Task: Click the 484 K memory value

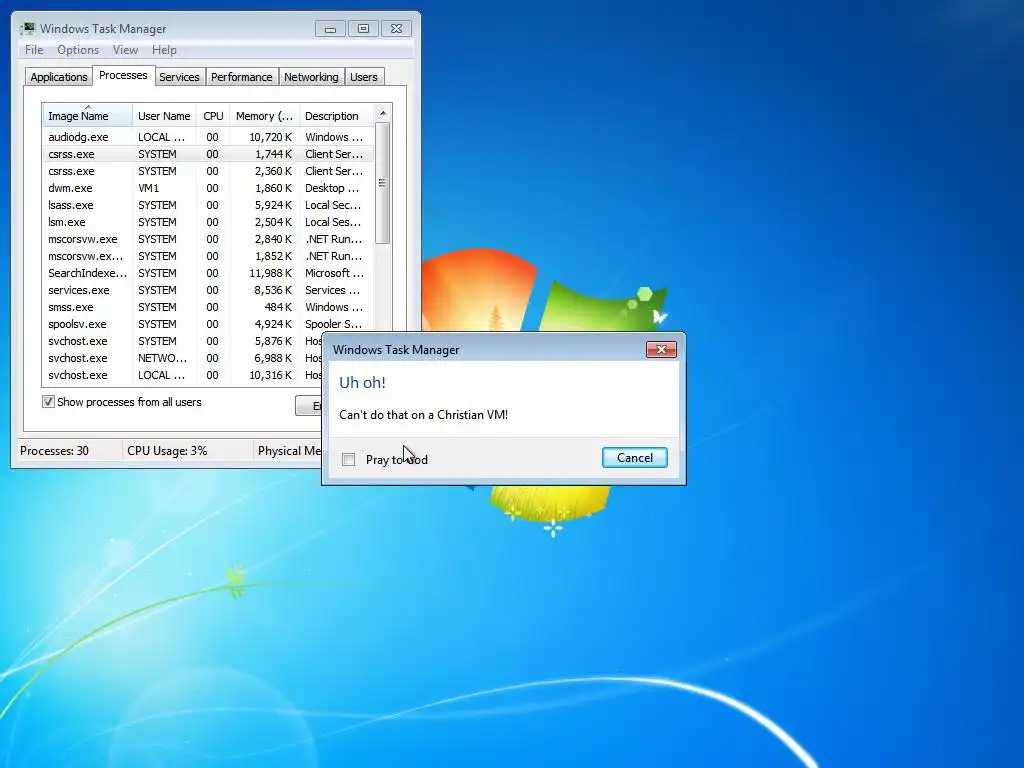Action: [278, 307]
